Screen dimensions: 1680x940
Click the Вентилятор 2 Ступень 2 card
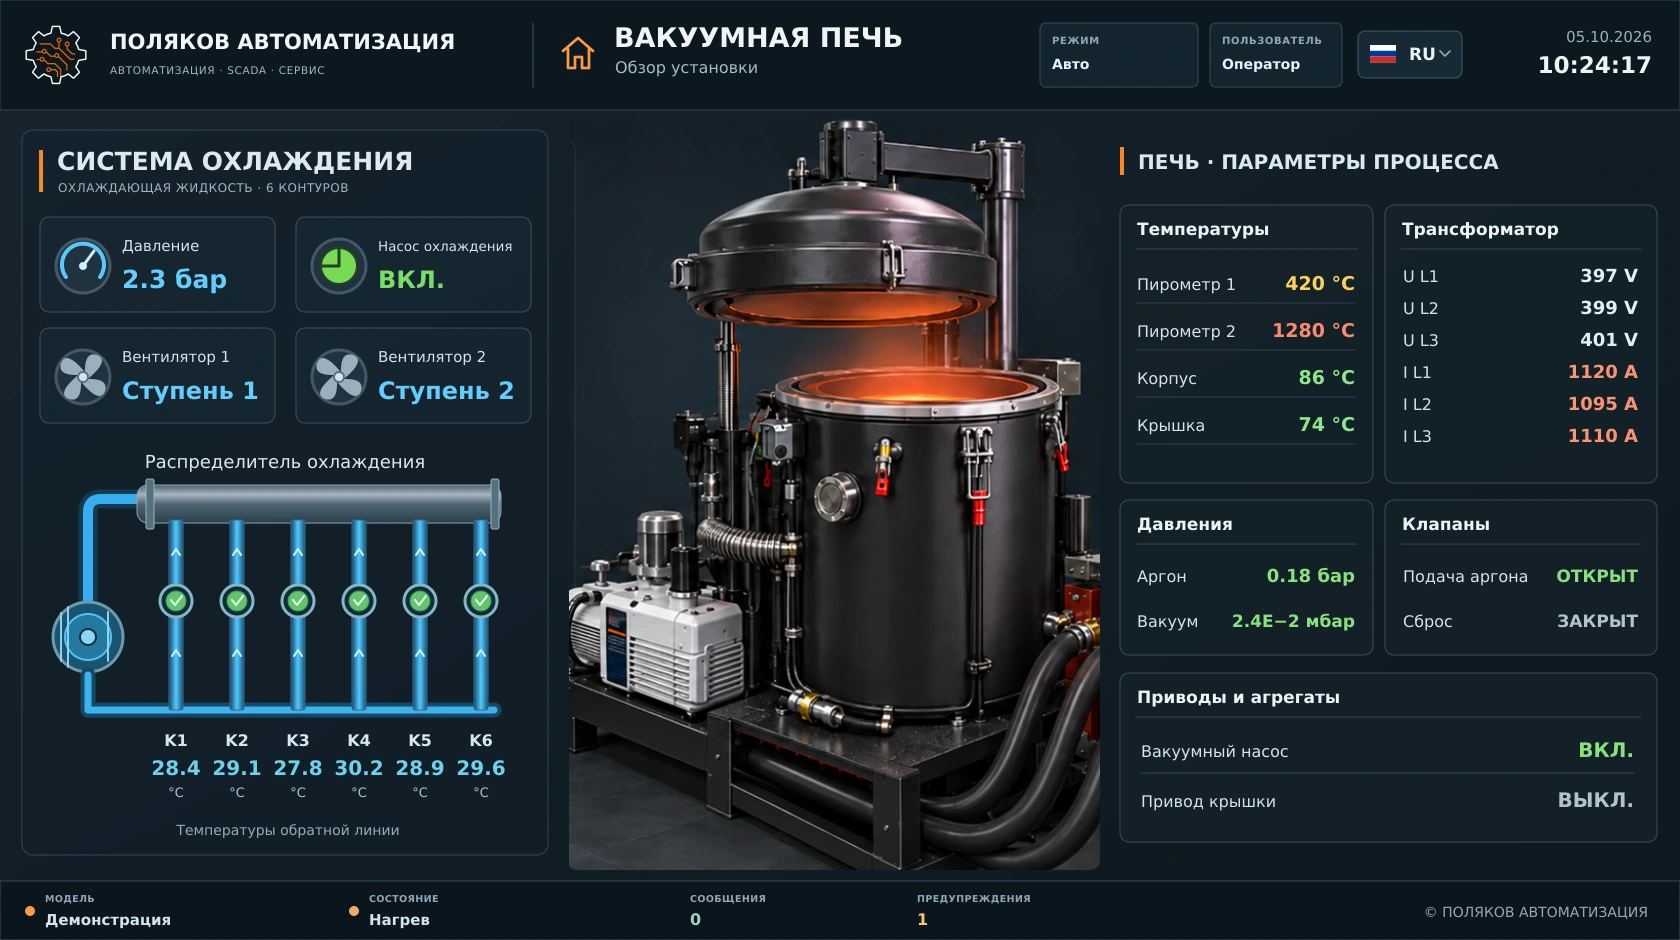[413, 376]
